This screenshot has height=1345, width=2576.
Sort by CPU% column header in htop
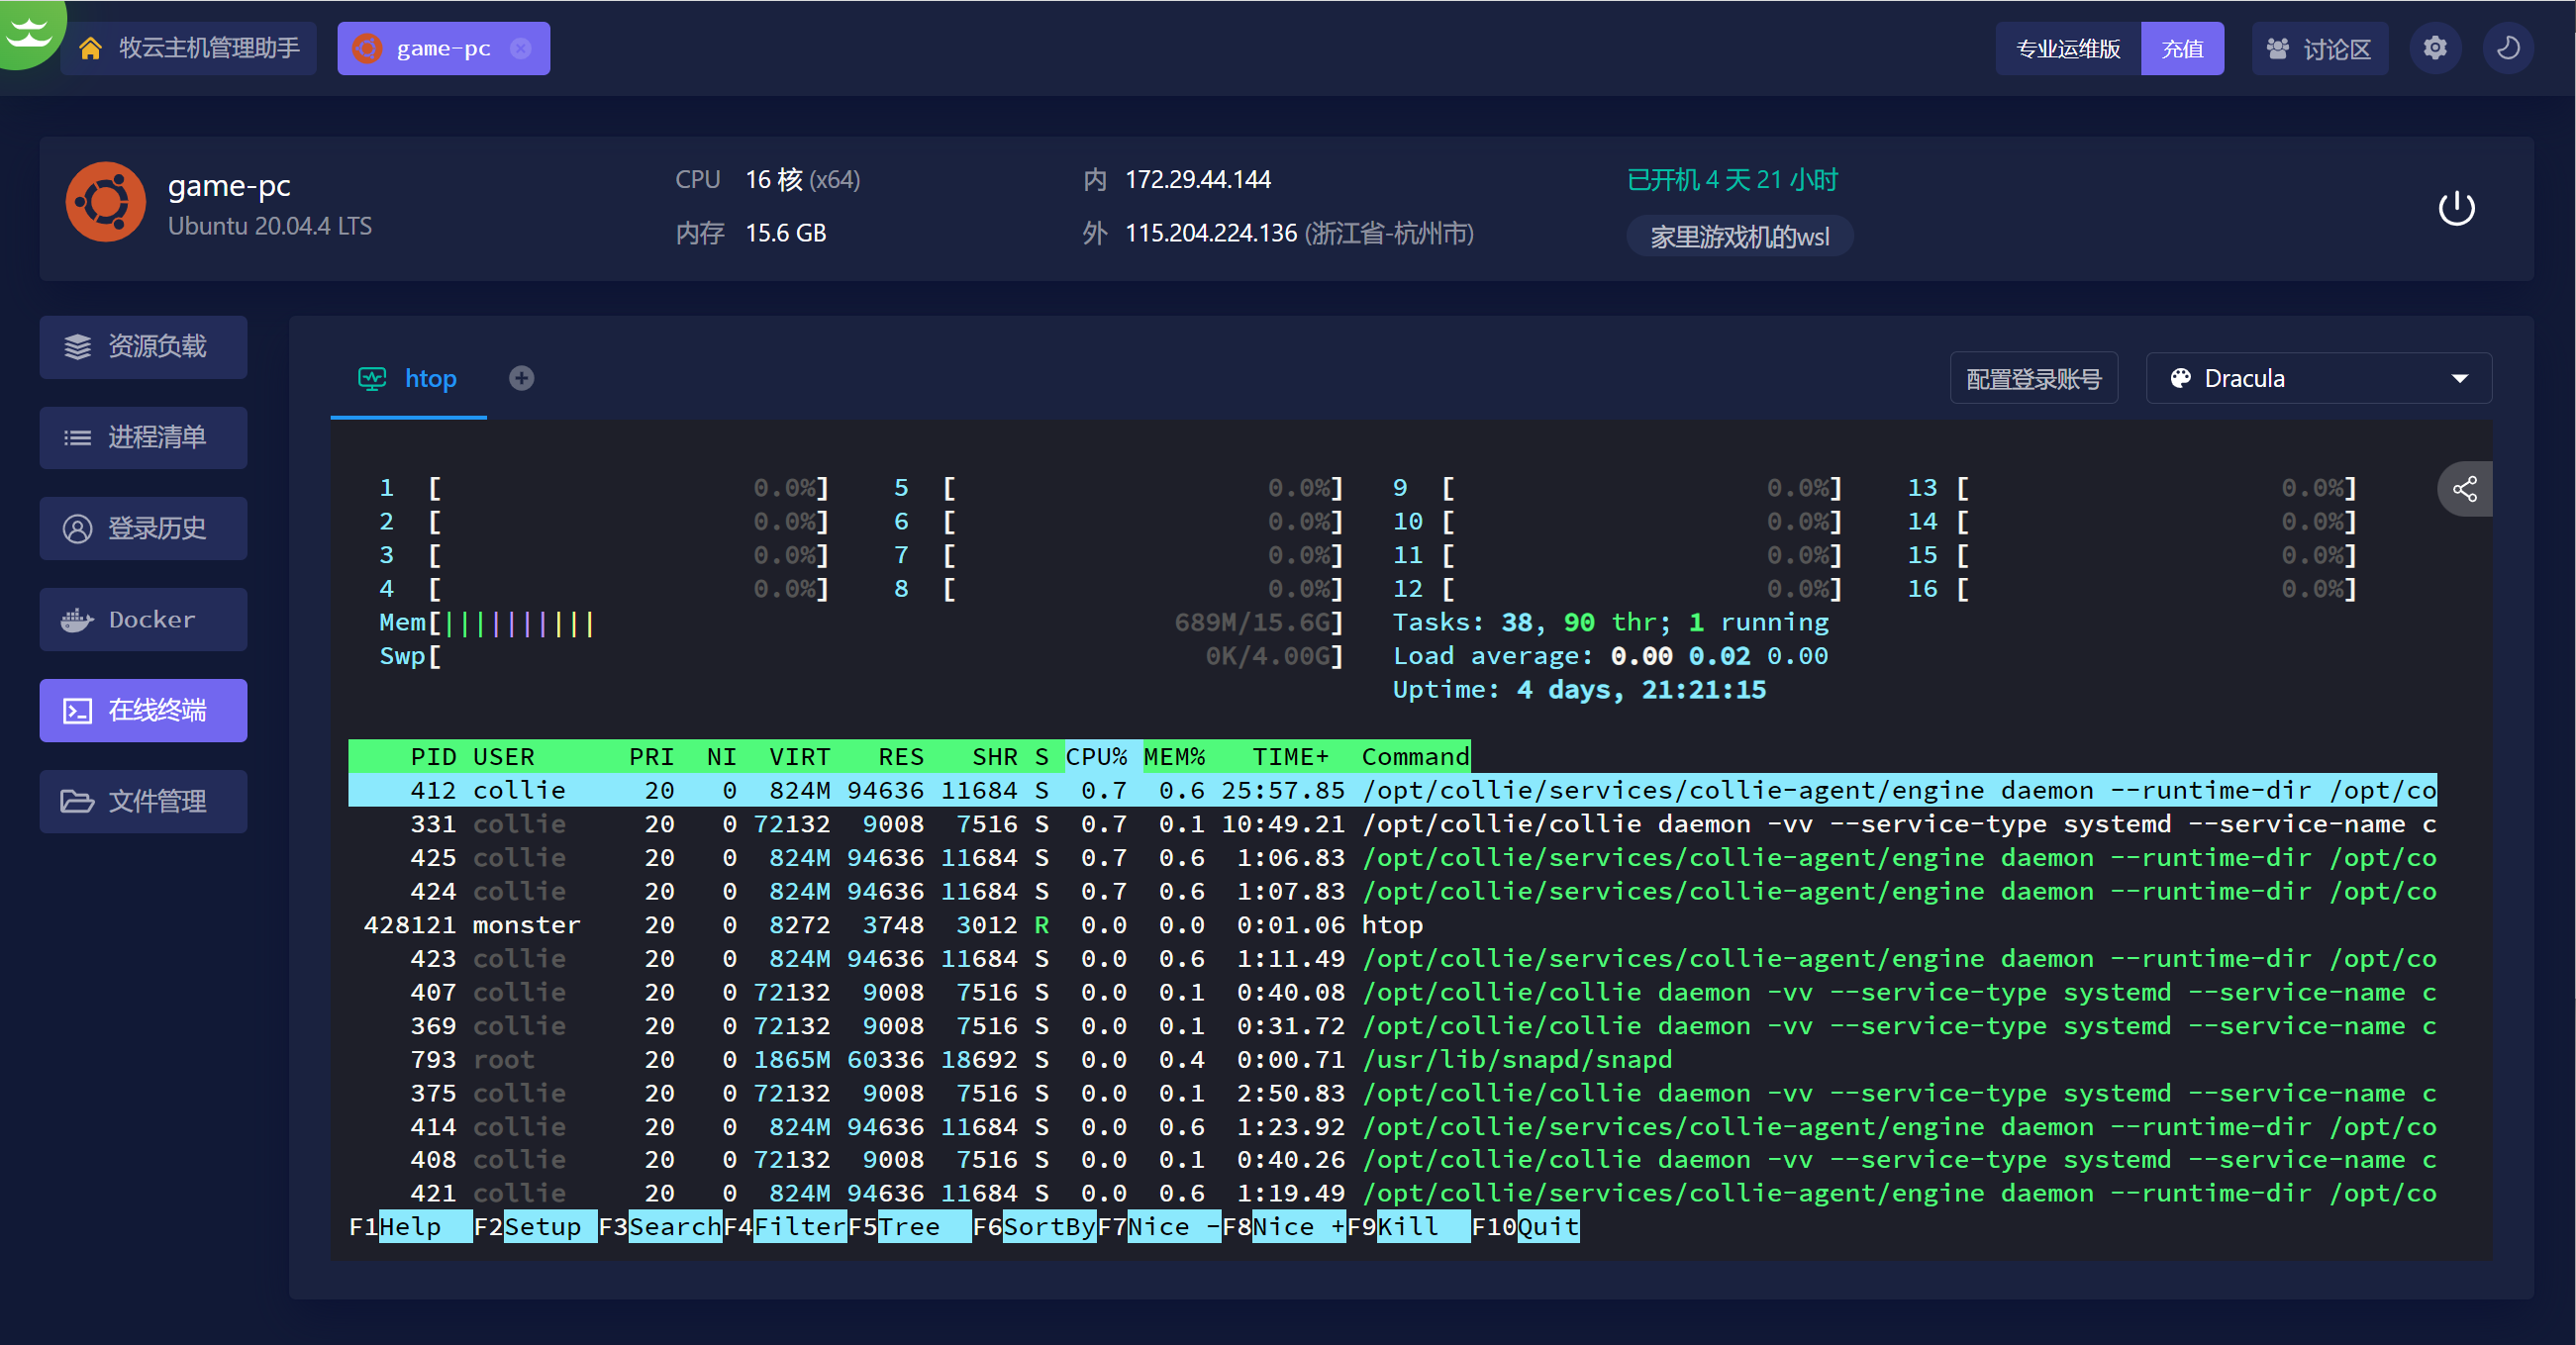tap(1096, 756)
